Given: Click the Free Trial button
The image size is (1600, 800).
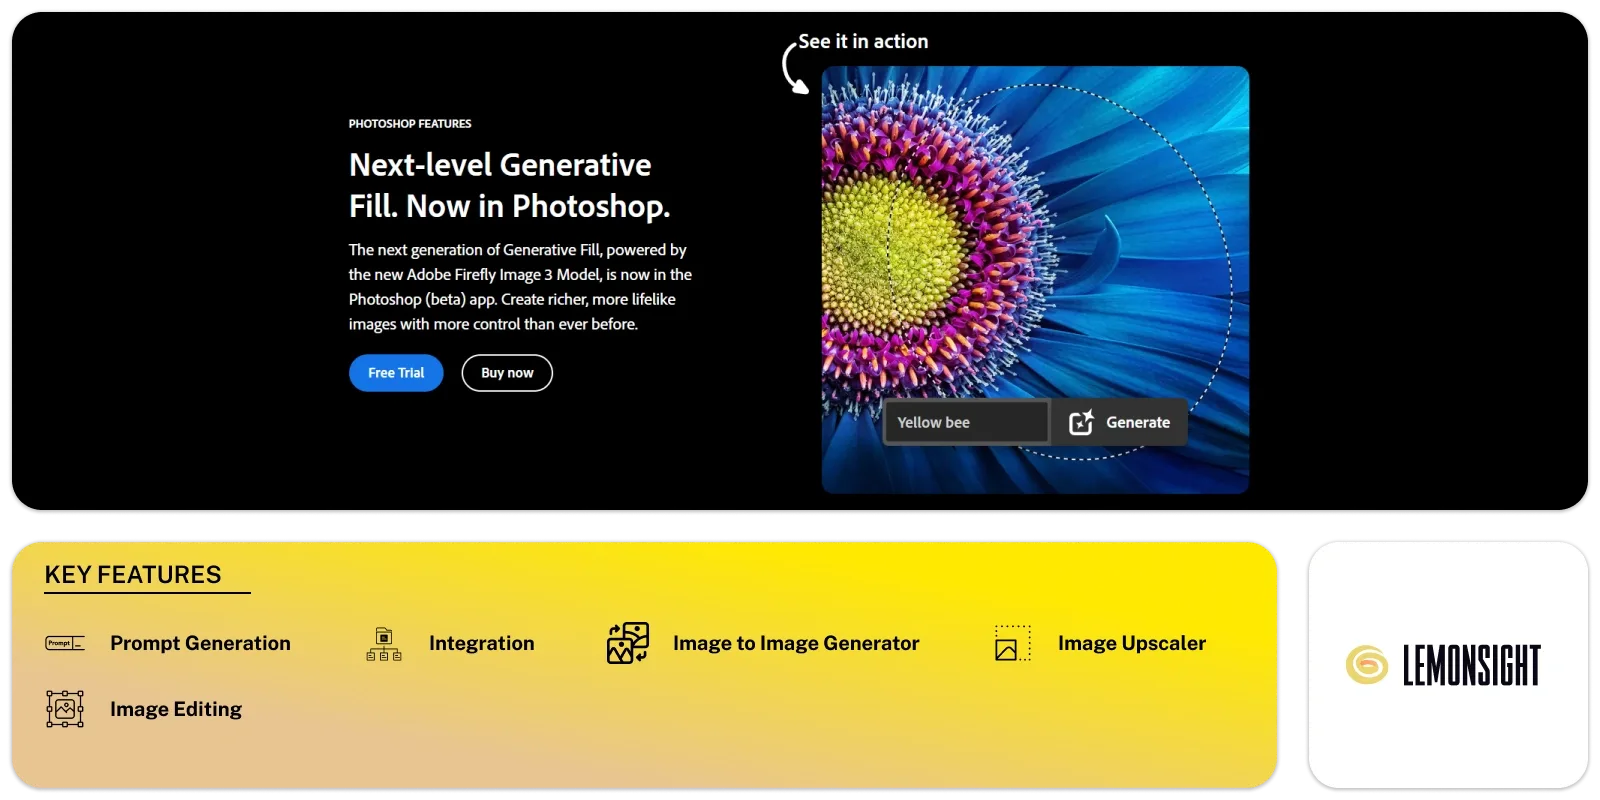Looking at the screenshot, I should [x=396, y=373].
